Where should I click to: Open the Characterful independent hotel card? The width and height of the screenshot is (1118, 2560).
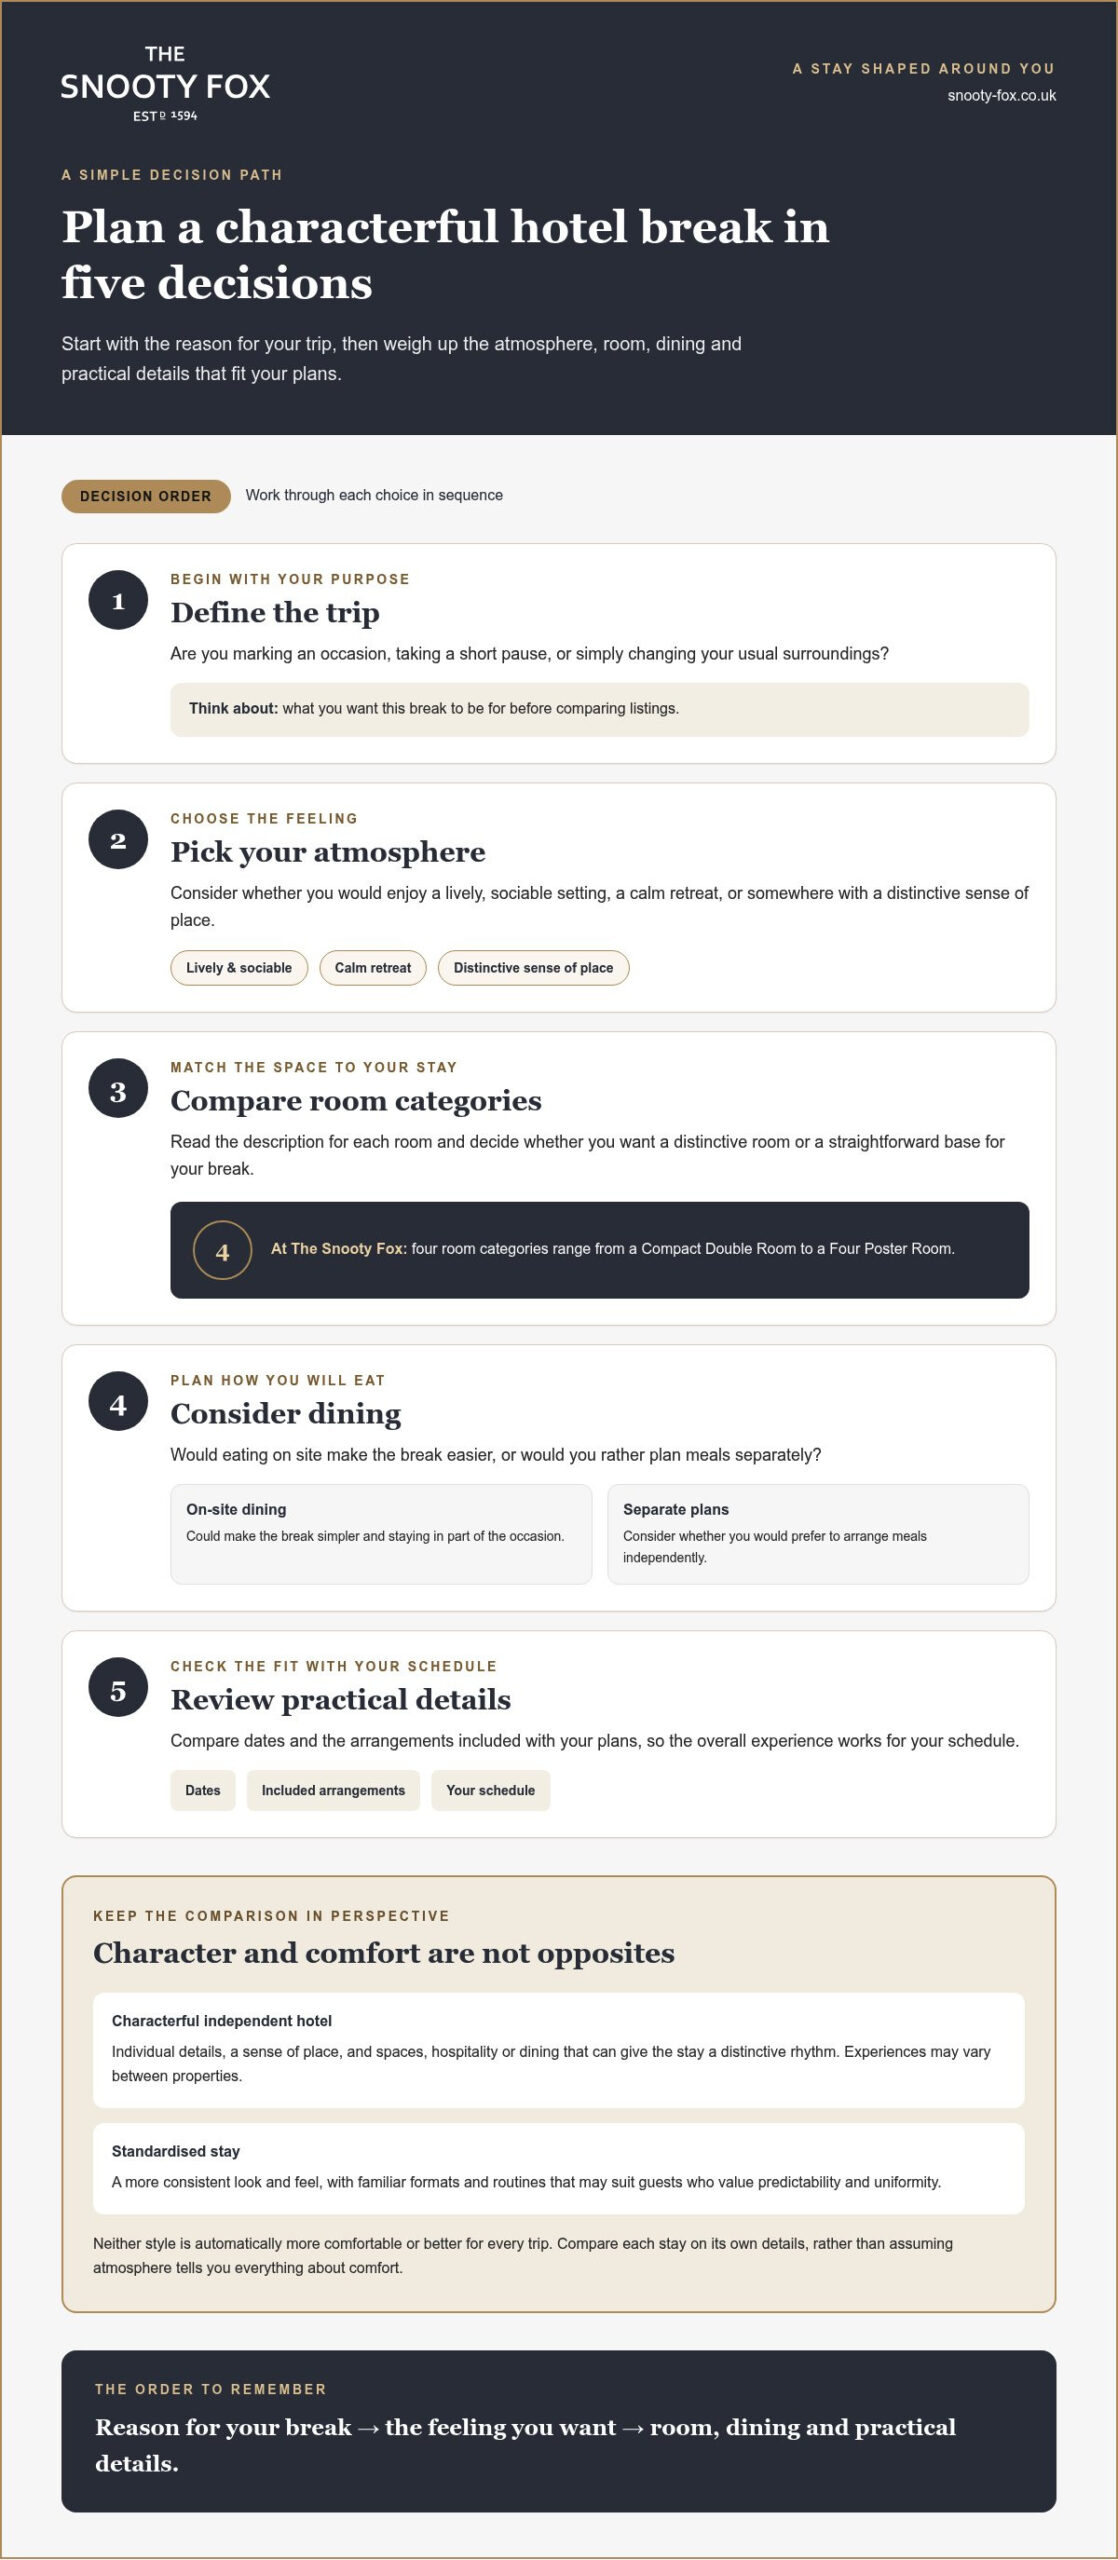pos(559,2050)
